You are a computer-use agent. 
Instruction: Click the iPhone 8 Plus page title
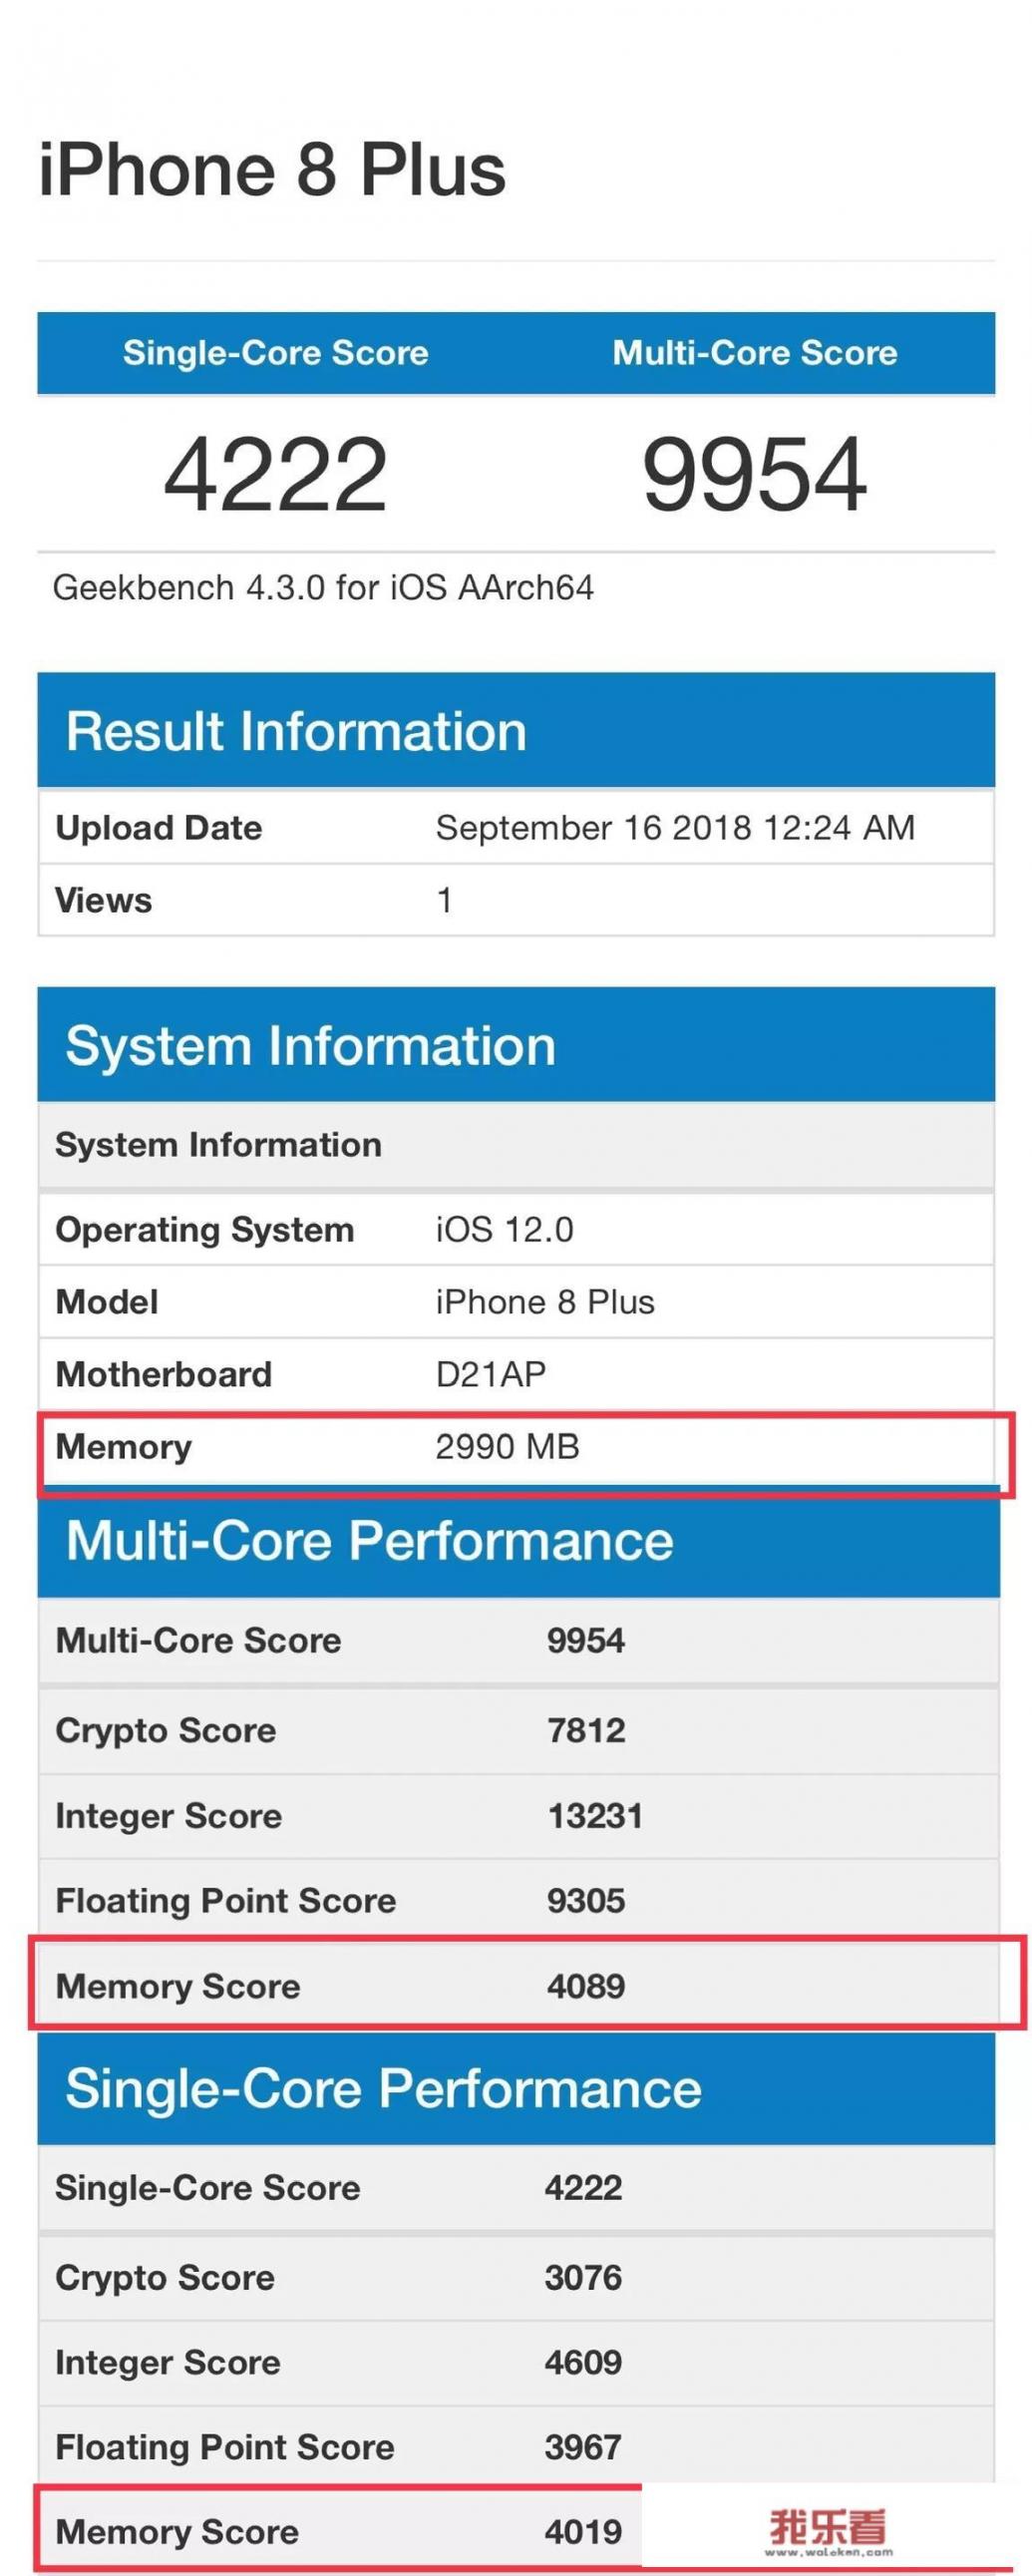[272, 169]
